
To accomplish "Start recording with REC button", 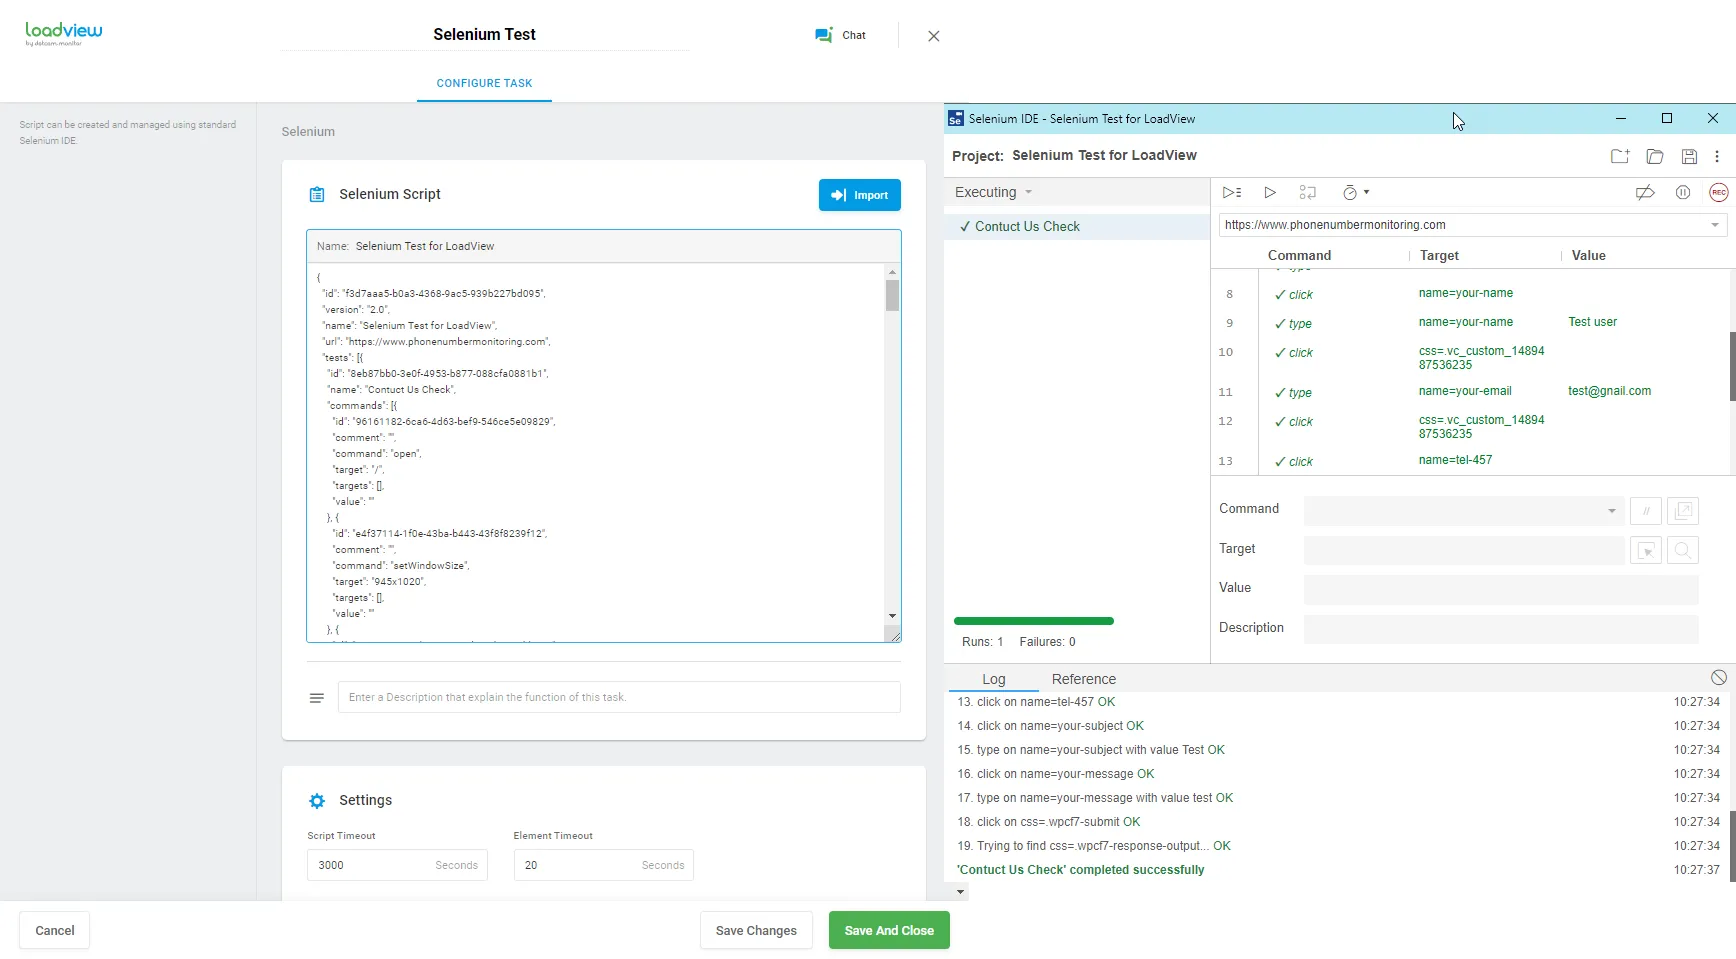I will tap(1719, 192).
